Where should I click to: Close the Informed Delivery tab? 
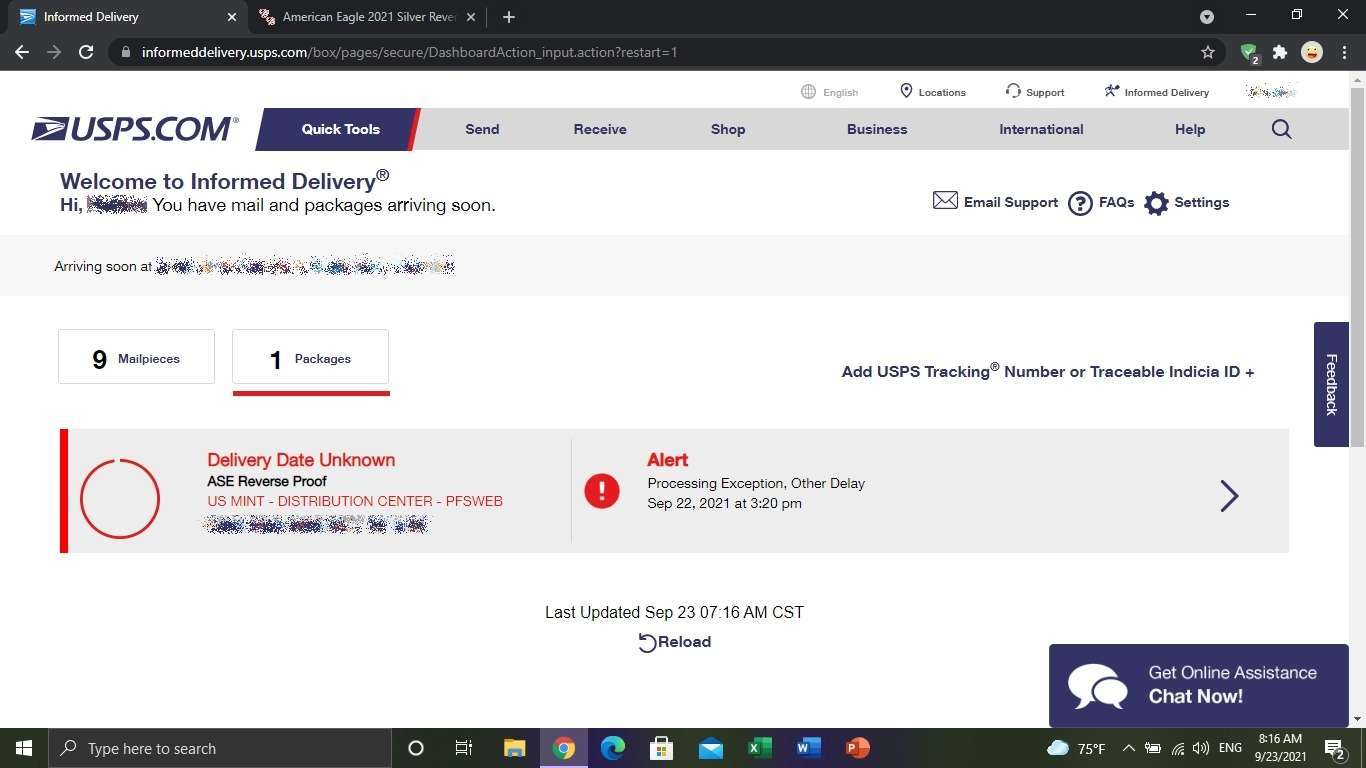232,17
